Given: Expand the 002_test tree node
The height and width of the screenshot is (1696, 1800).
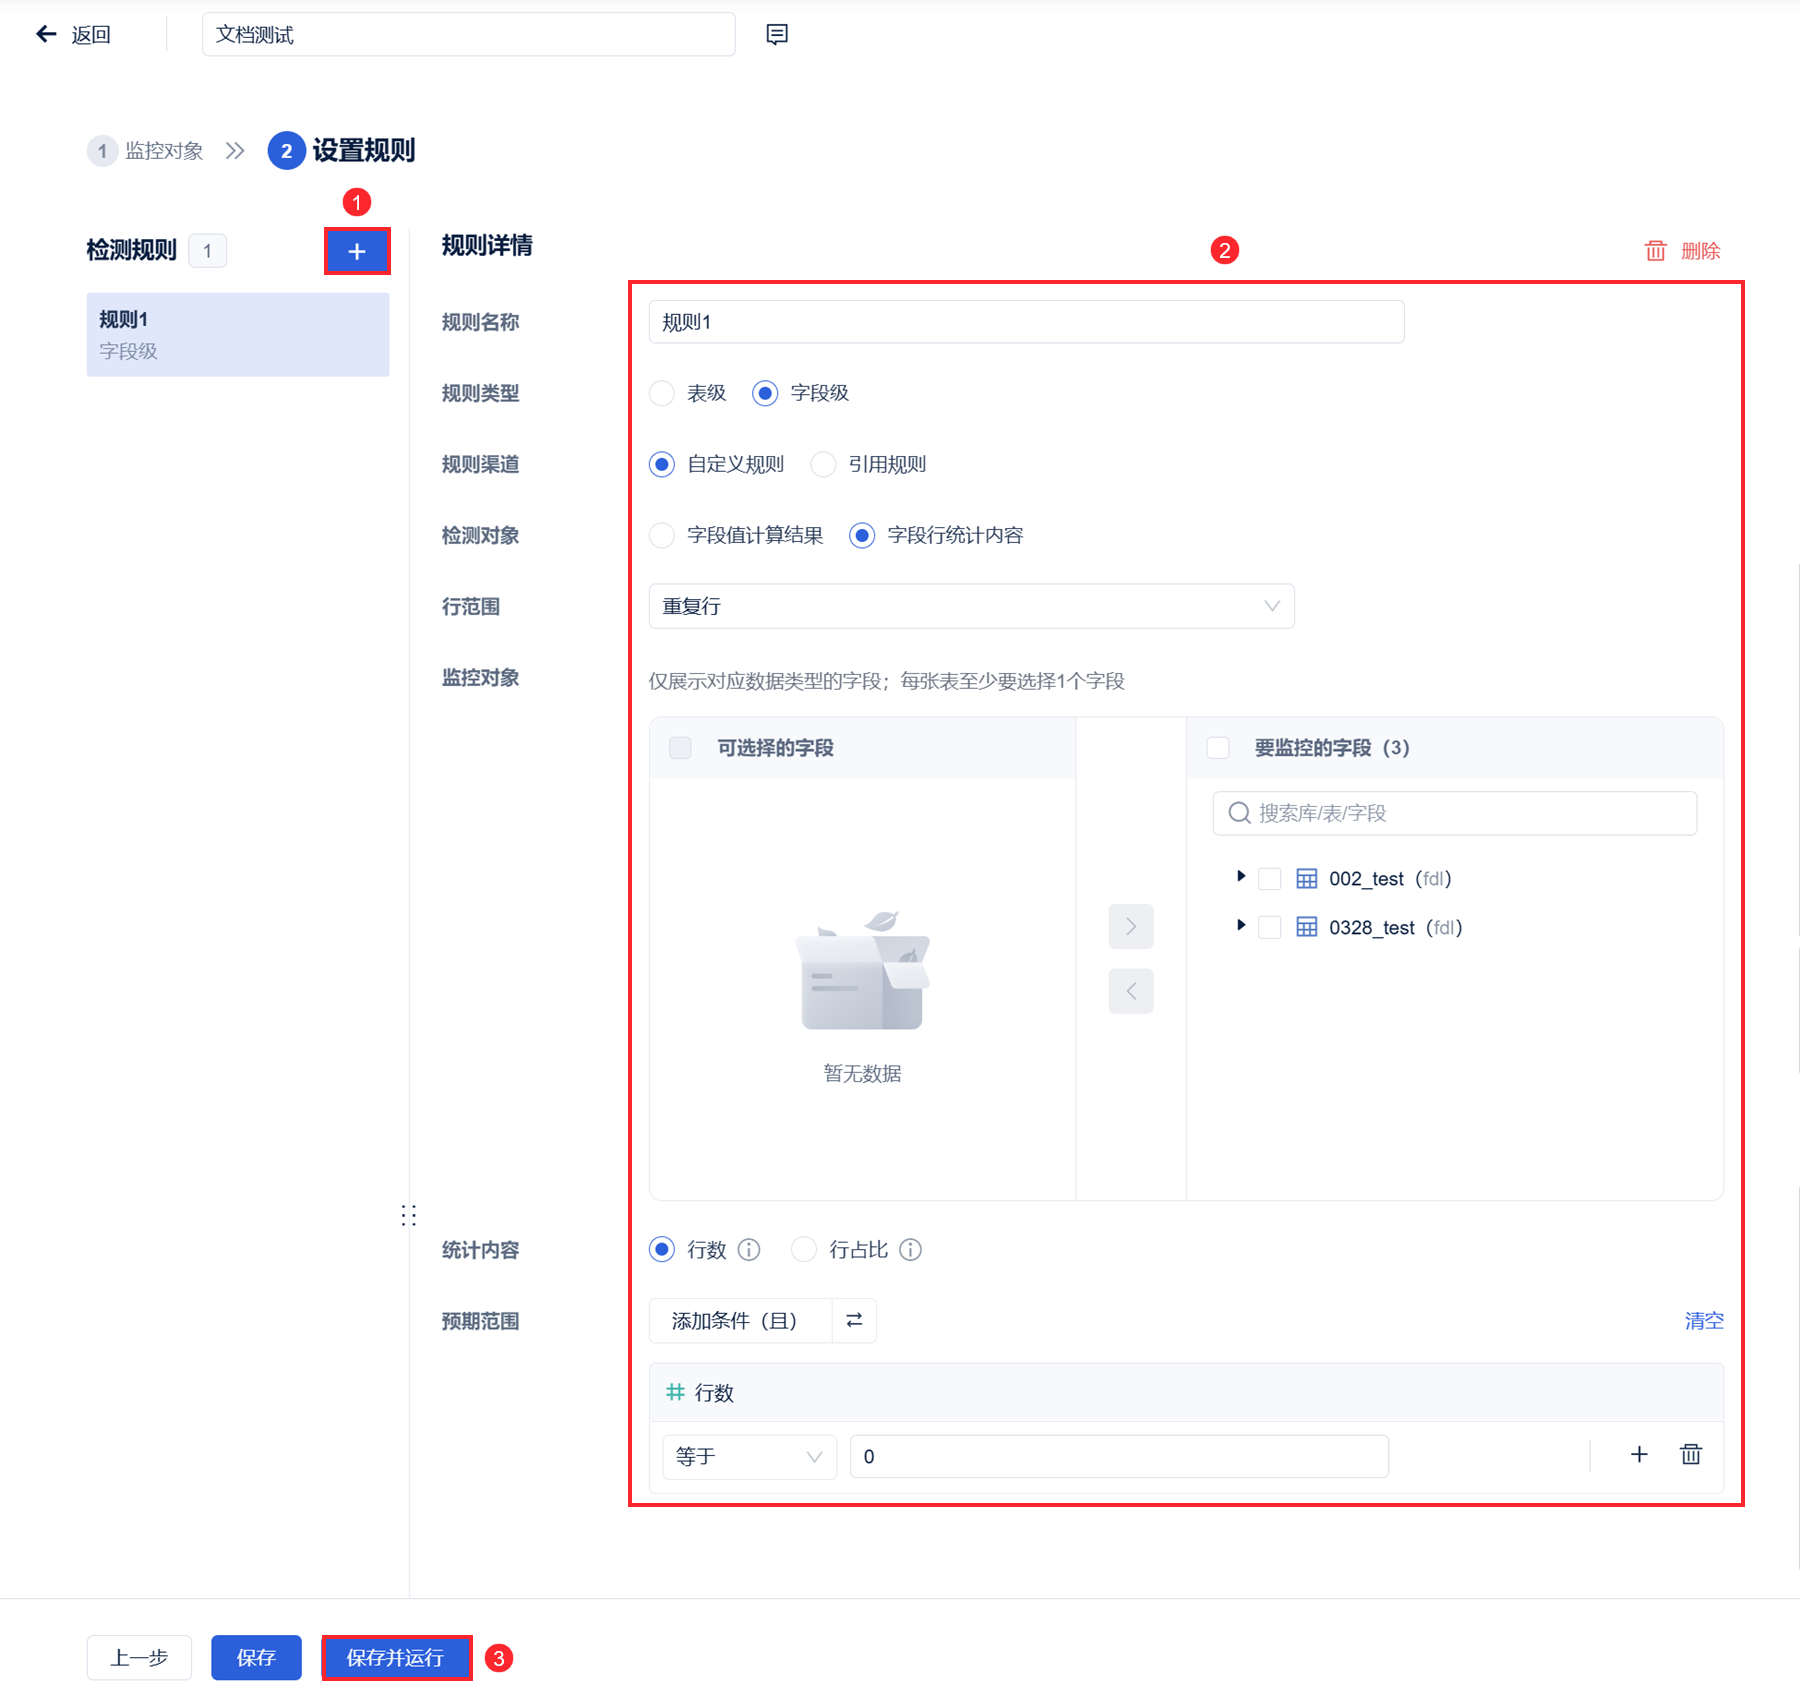Looking at the screenshot, I should pyautogui.click(x=1241, y=877).
